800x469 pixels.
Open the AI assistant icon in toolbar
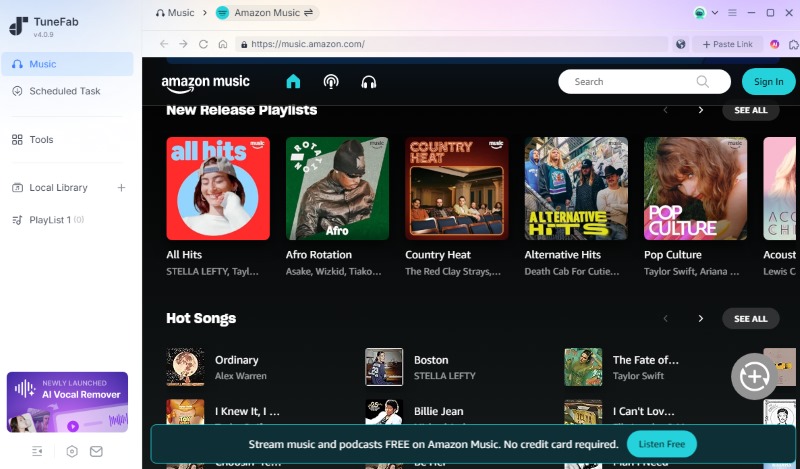[x=774, y=44]
